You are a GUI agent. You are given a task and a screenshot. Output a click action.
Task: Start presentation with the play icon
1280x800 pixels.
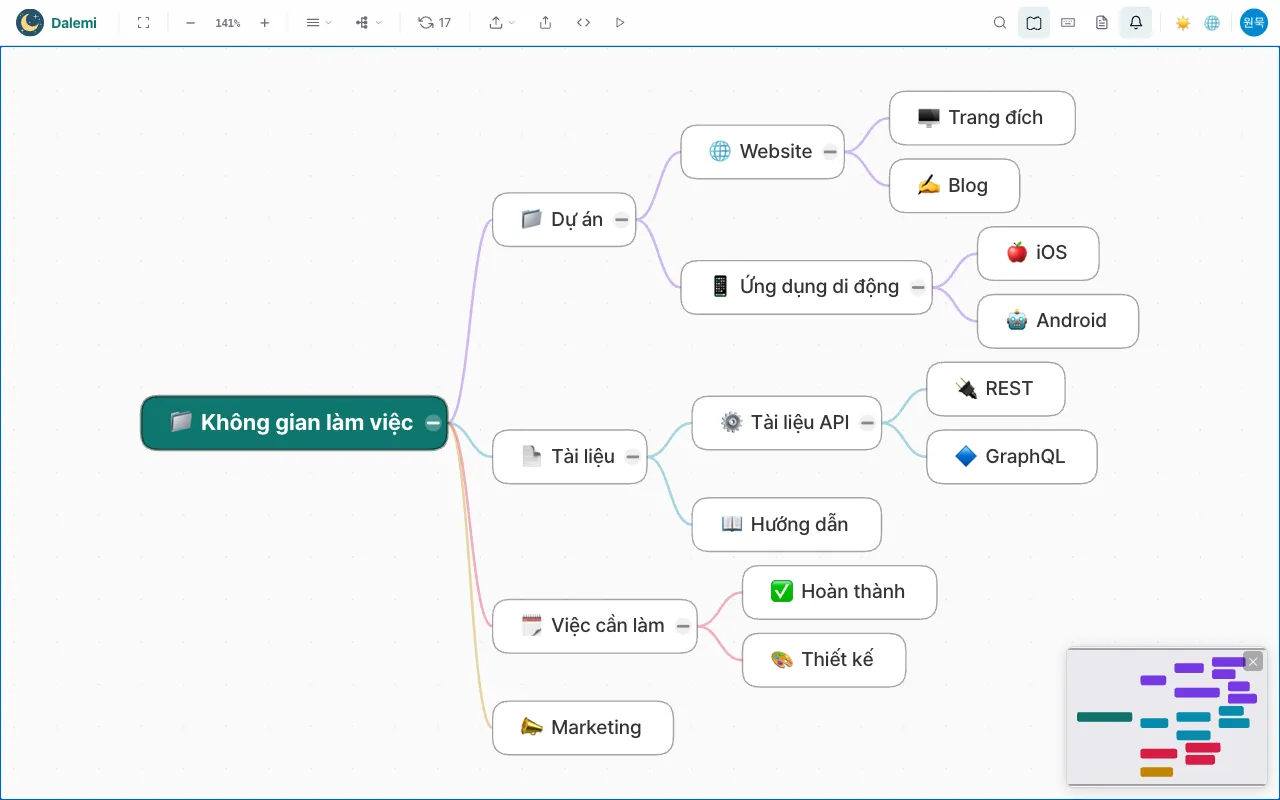coord(620,22)
